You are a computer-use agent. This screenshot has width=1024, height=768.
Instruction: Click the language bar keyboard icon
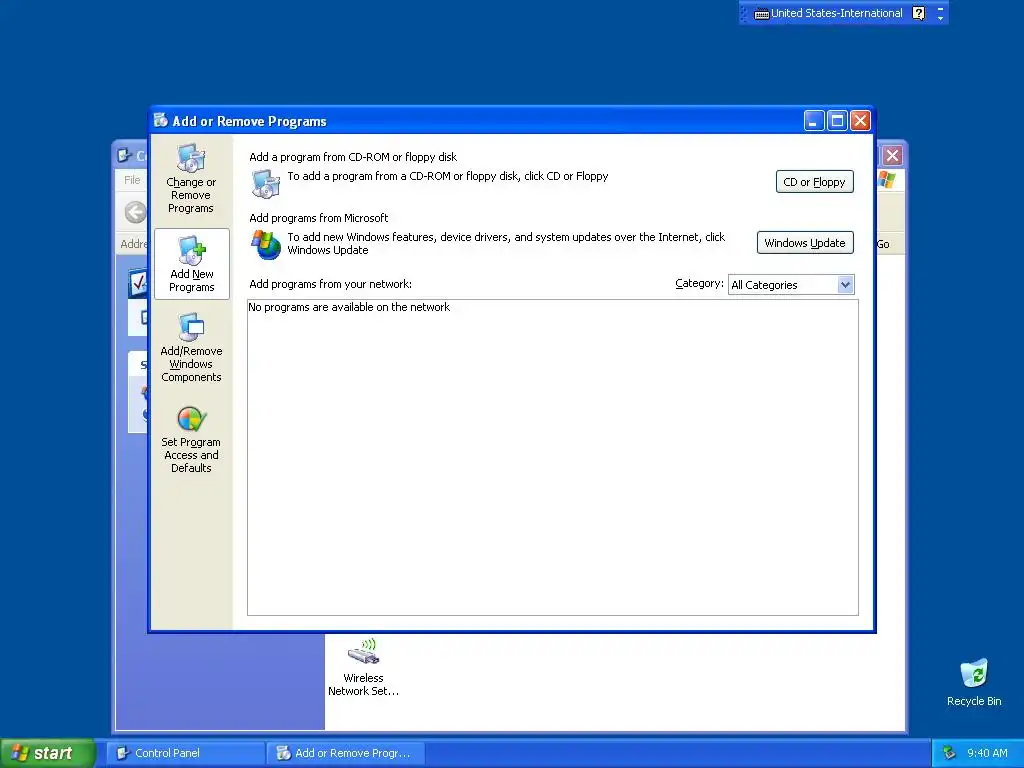click(x=761, y=14)
